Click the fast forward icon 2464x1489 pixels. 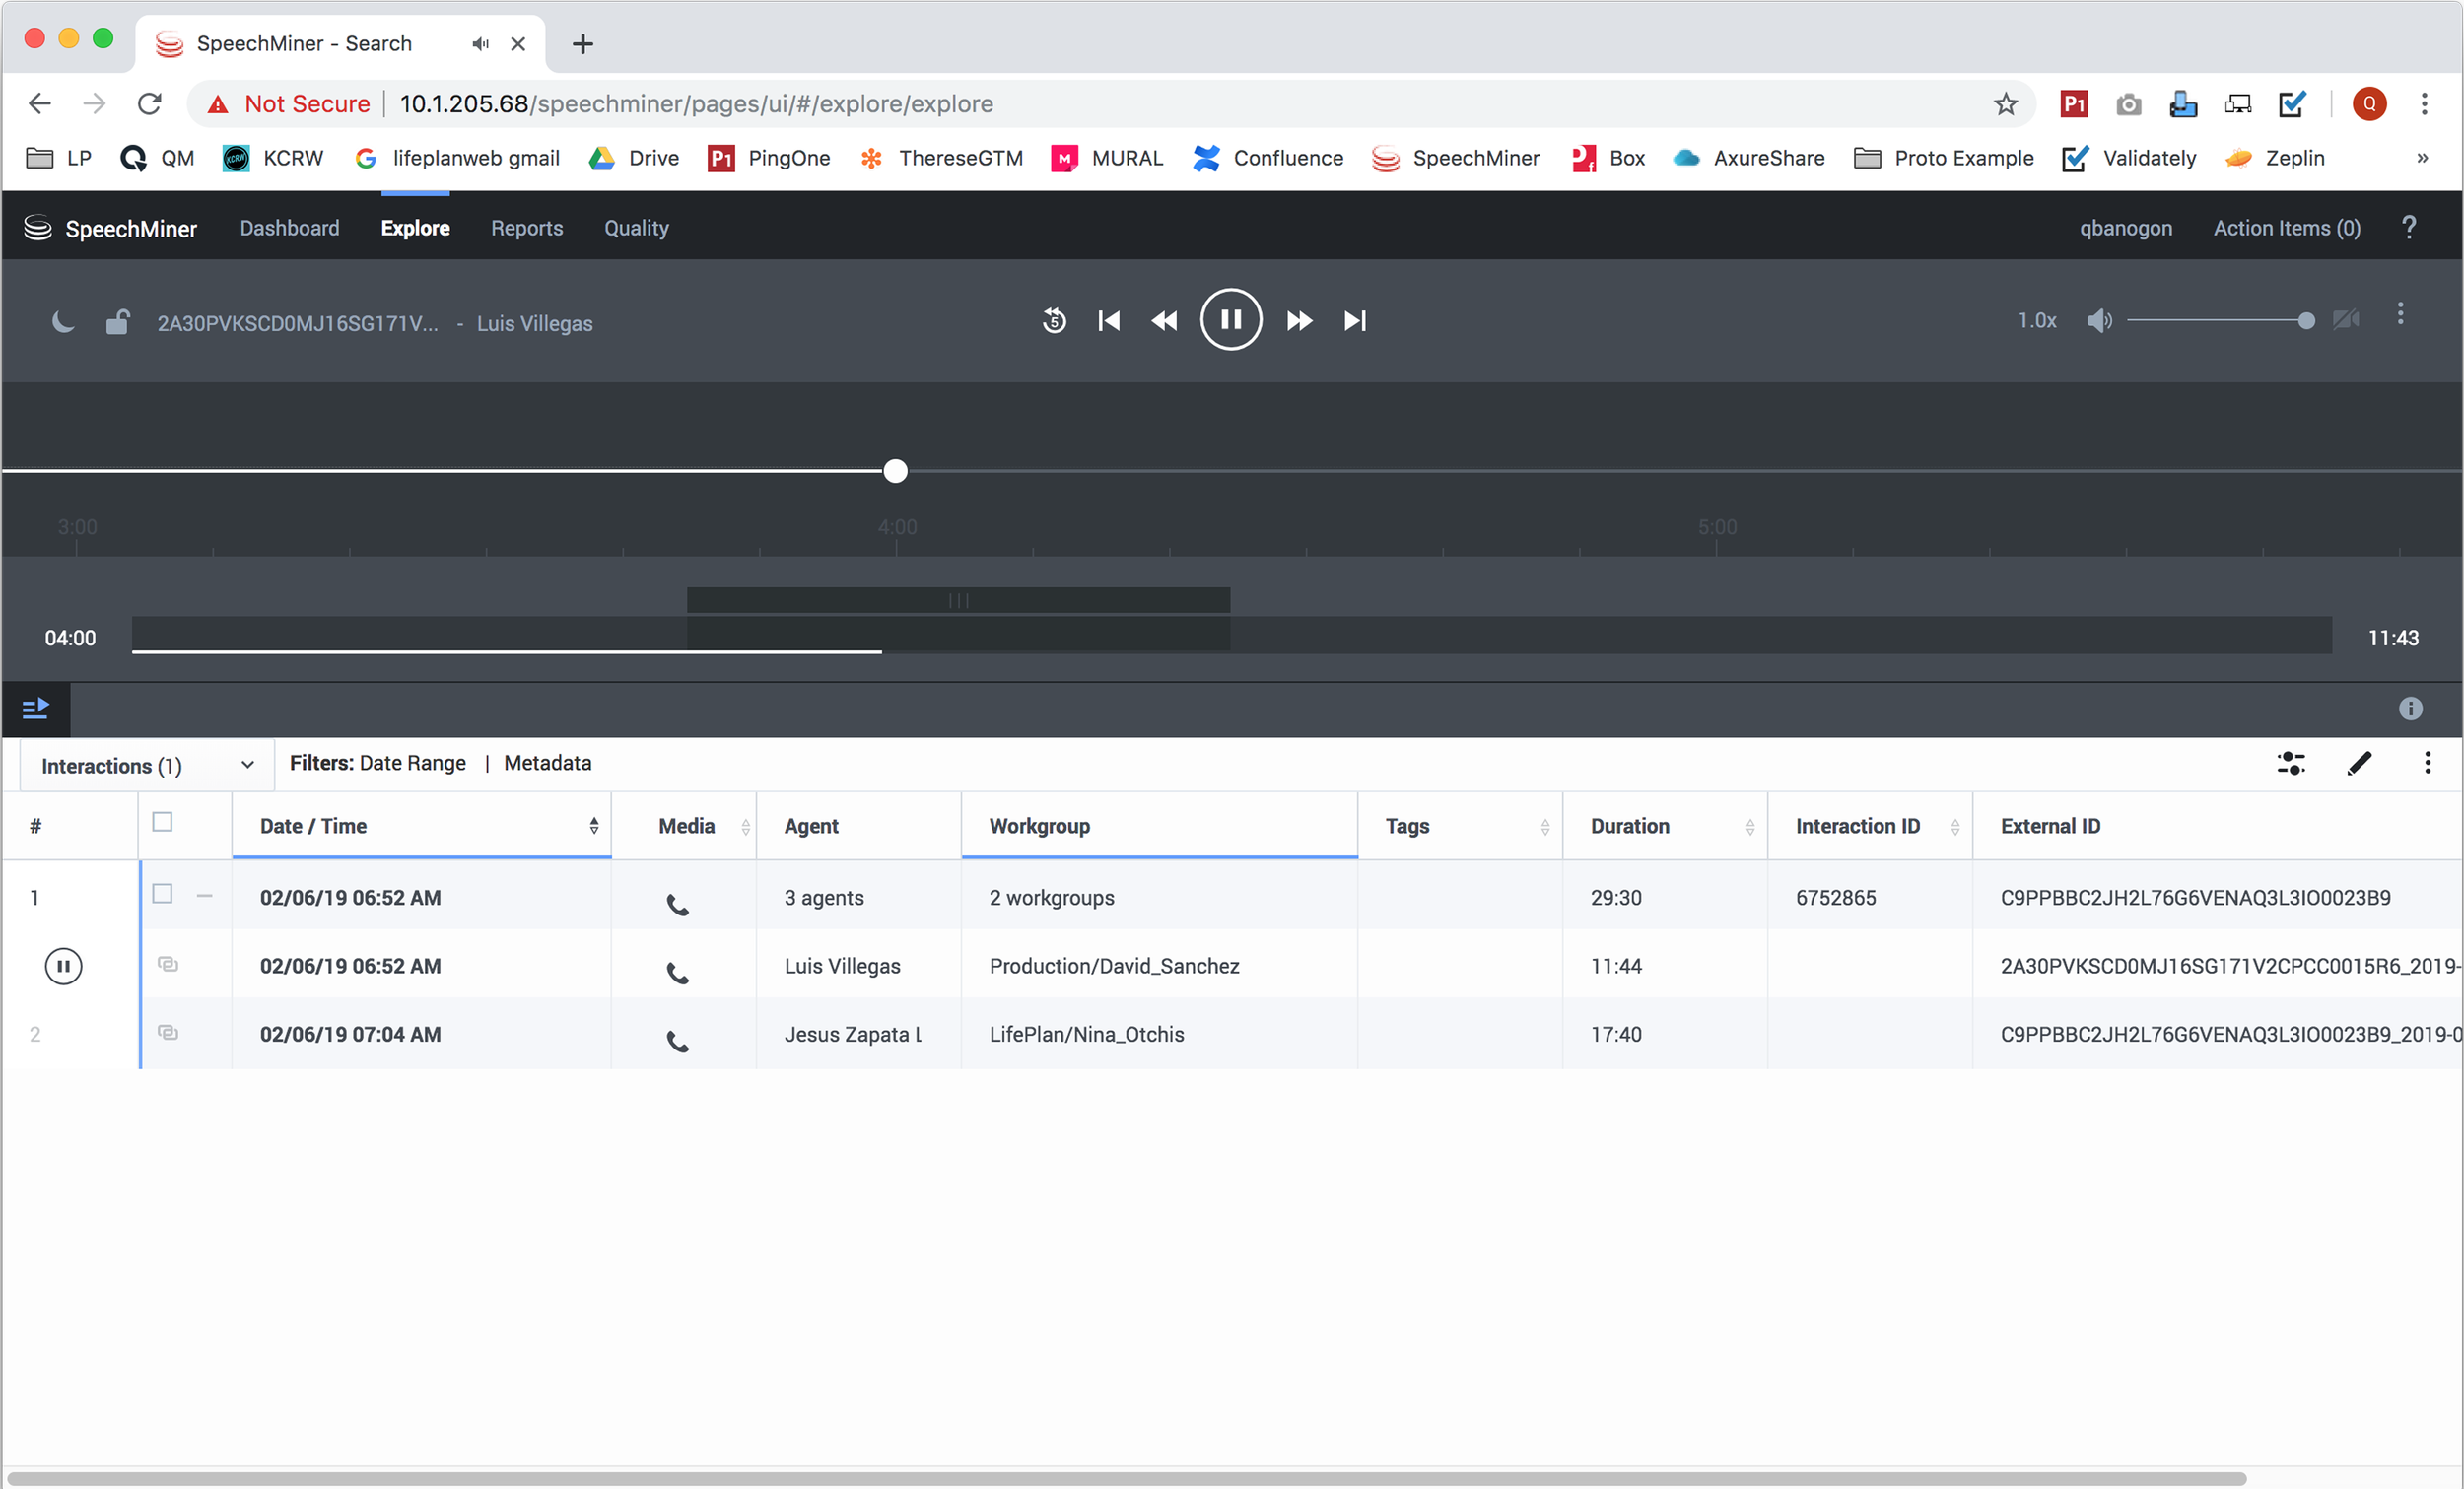[1299, 321]
